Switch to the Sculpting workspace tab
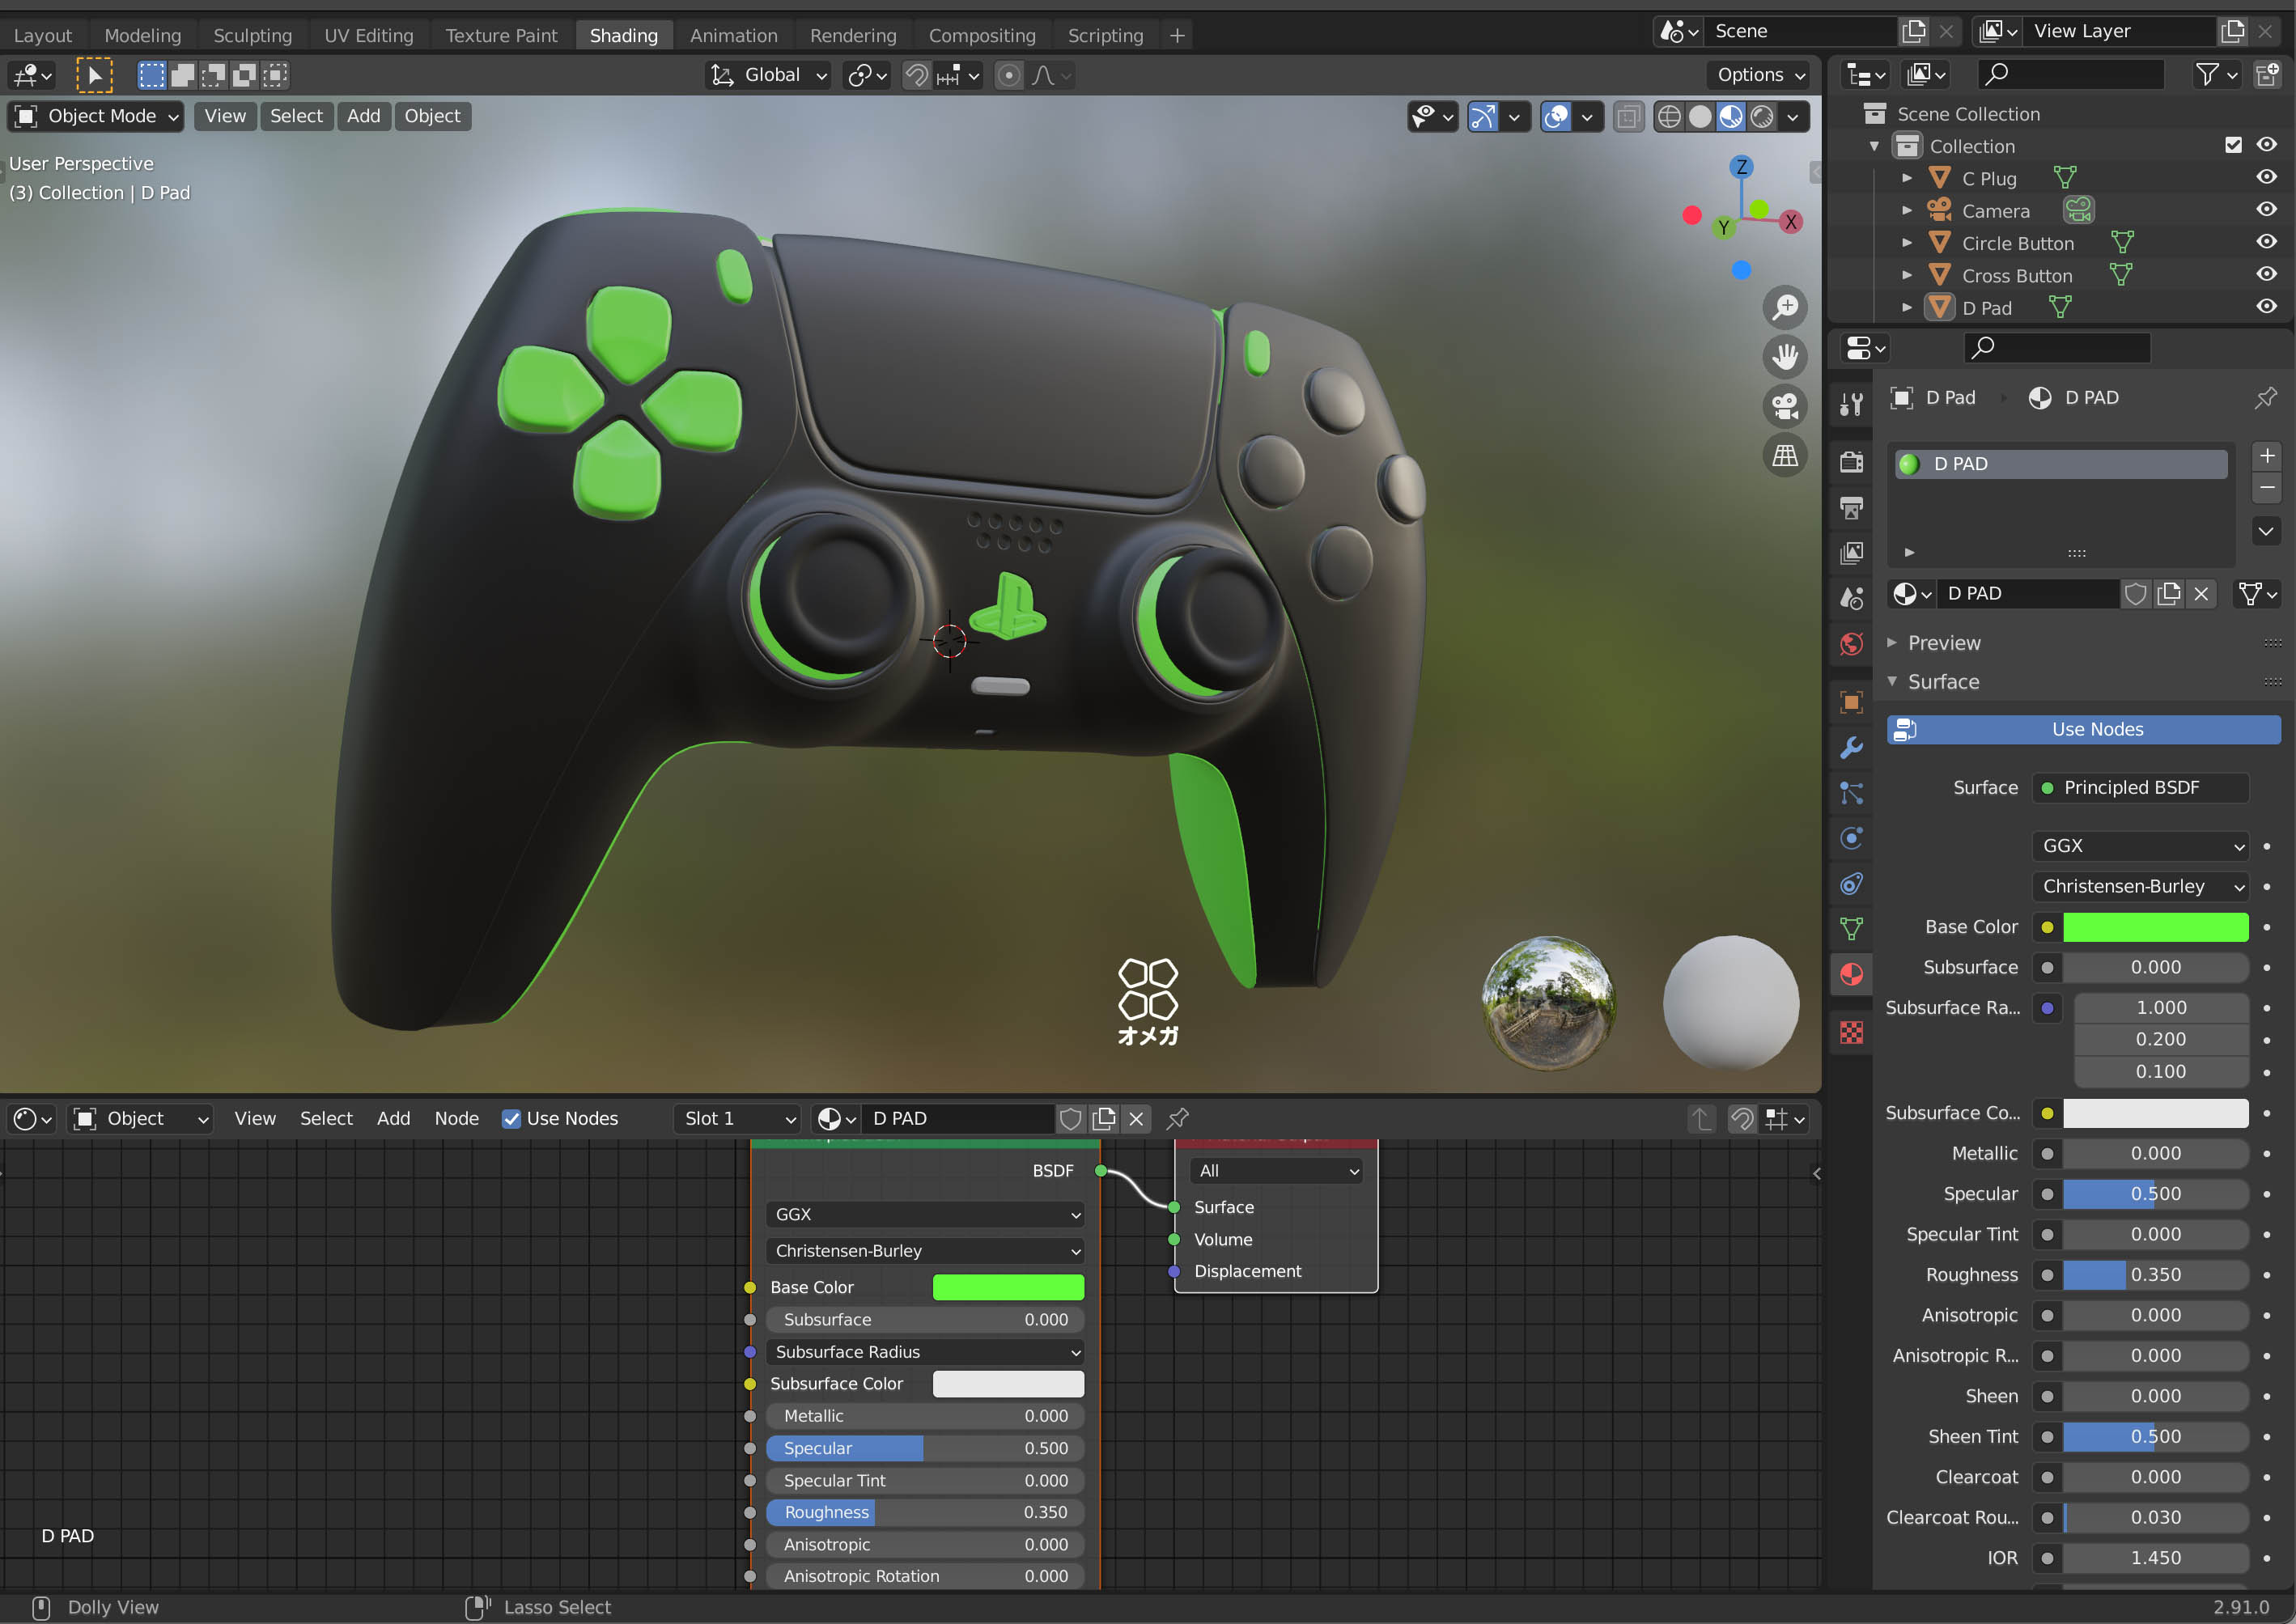The height and width of the screenshot is (1624, 2296). 253,35
